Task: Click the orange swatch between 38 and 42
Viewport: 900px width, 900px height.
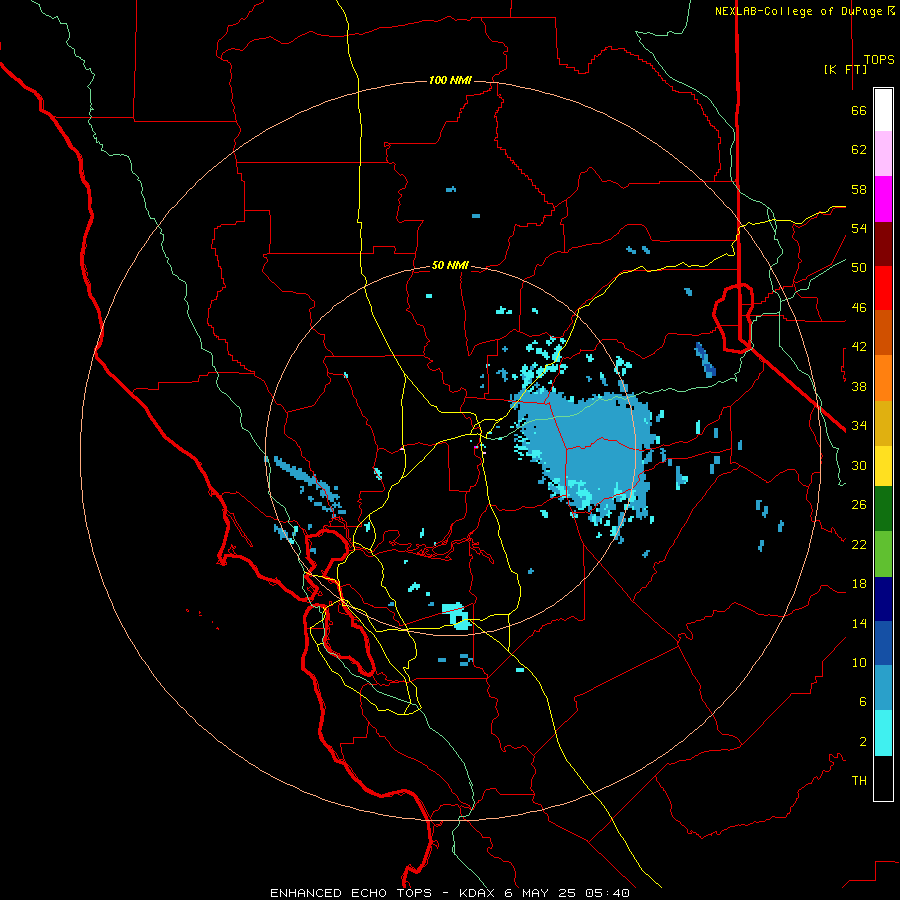Action: coord(883,378)
